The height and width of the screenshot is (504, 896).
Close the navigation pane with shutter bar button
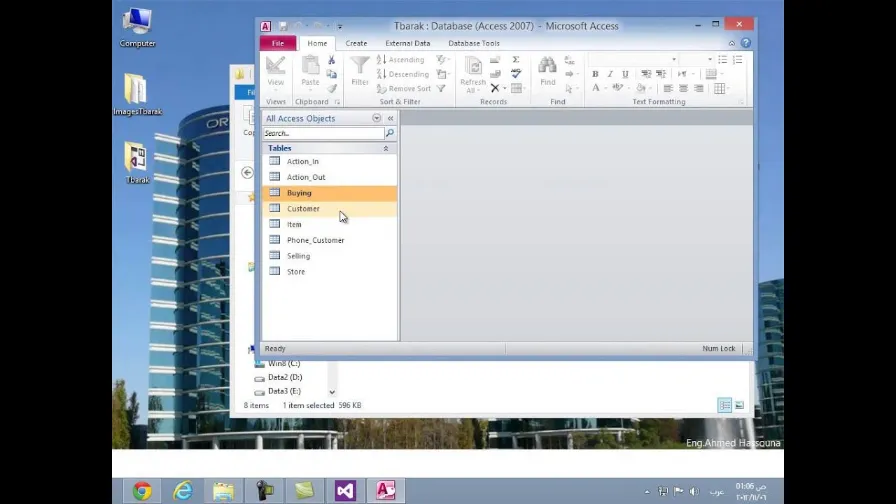coord(391,118)
